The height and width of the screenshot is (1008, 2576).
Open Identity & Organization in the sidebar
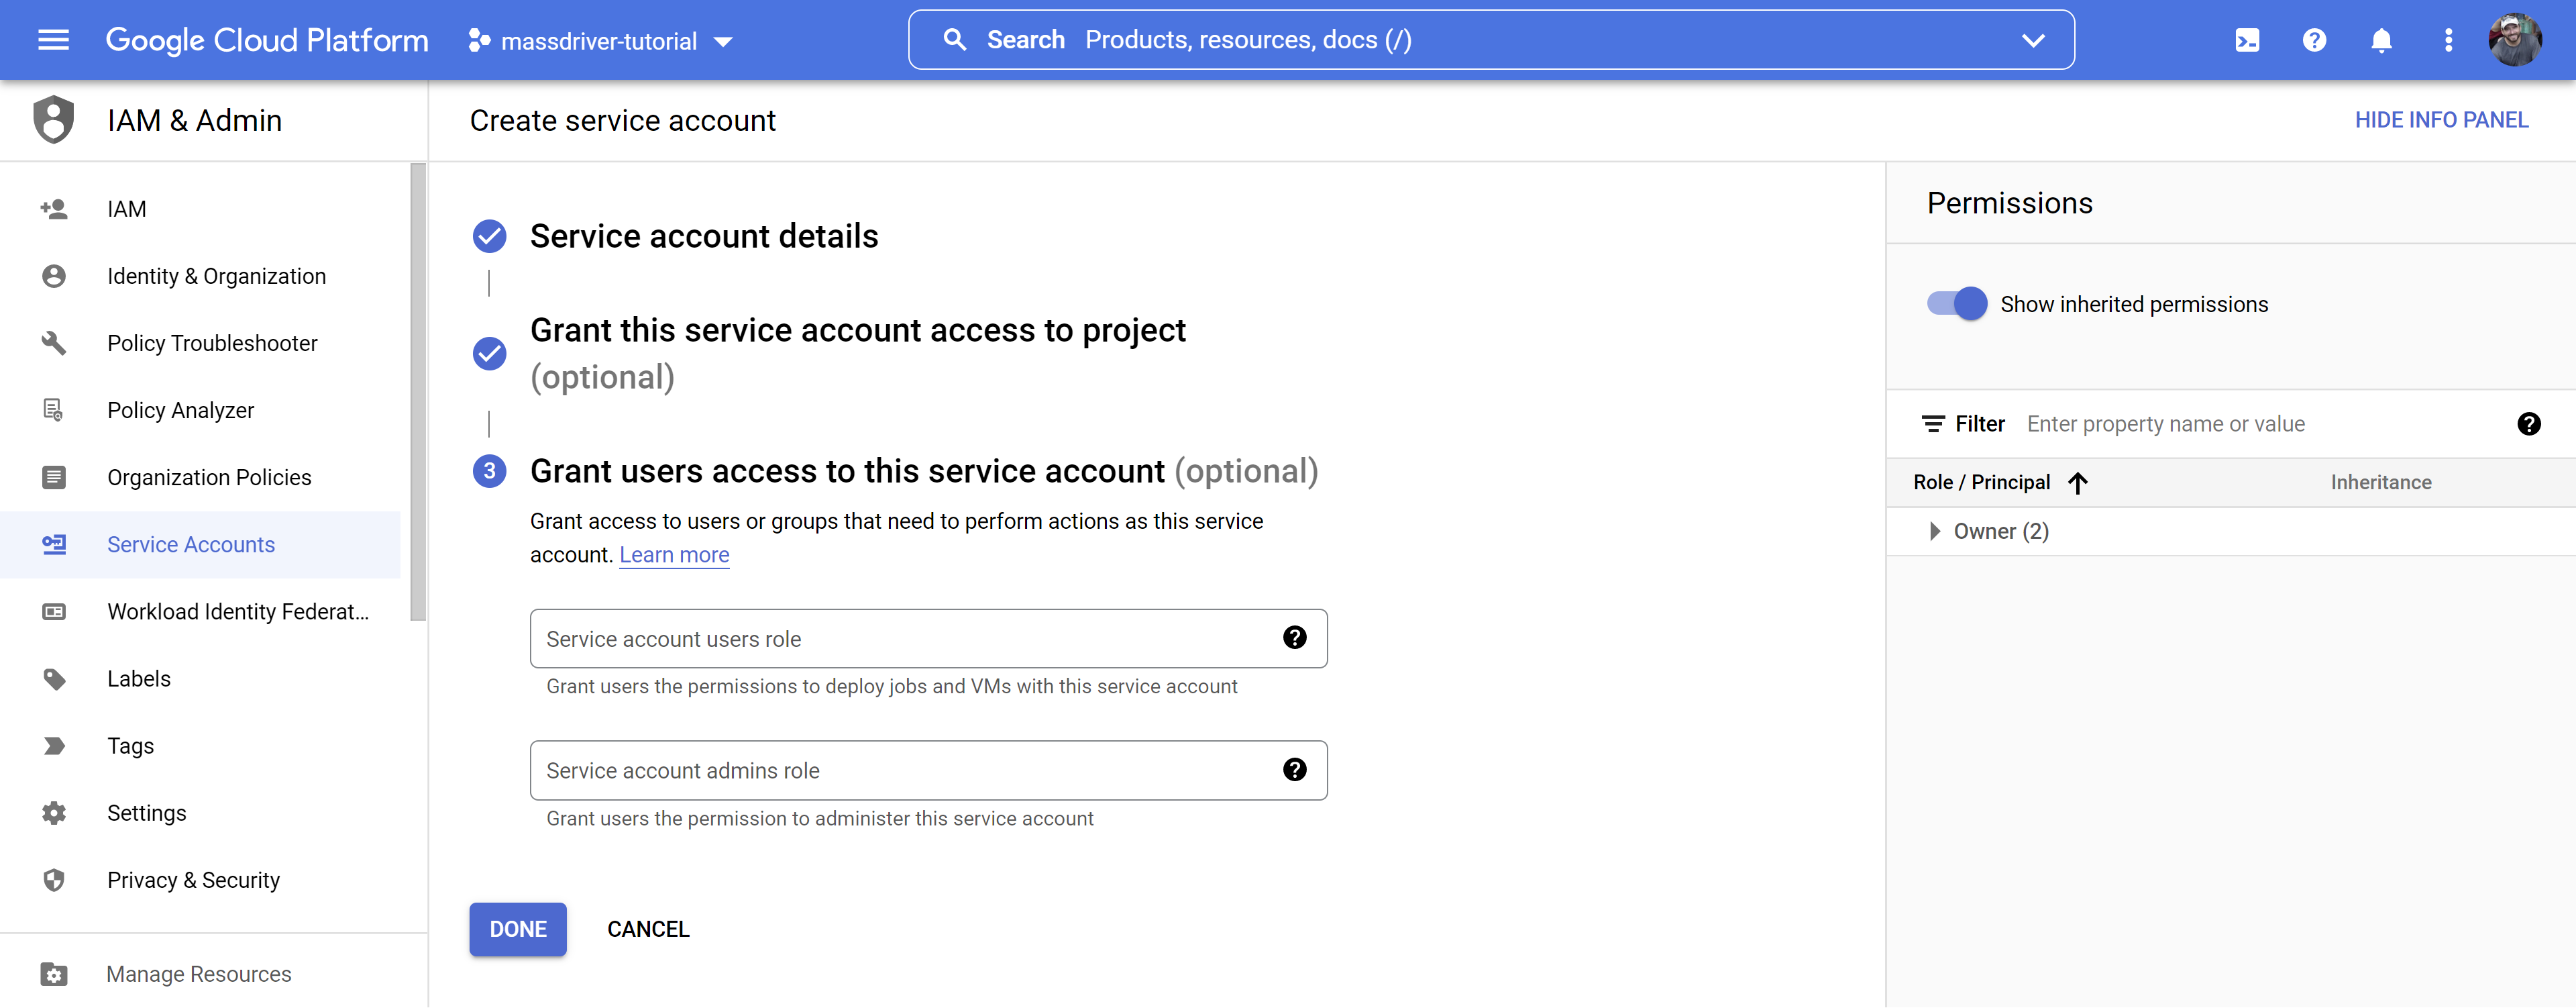tap(200, 276)
